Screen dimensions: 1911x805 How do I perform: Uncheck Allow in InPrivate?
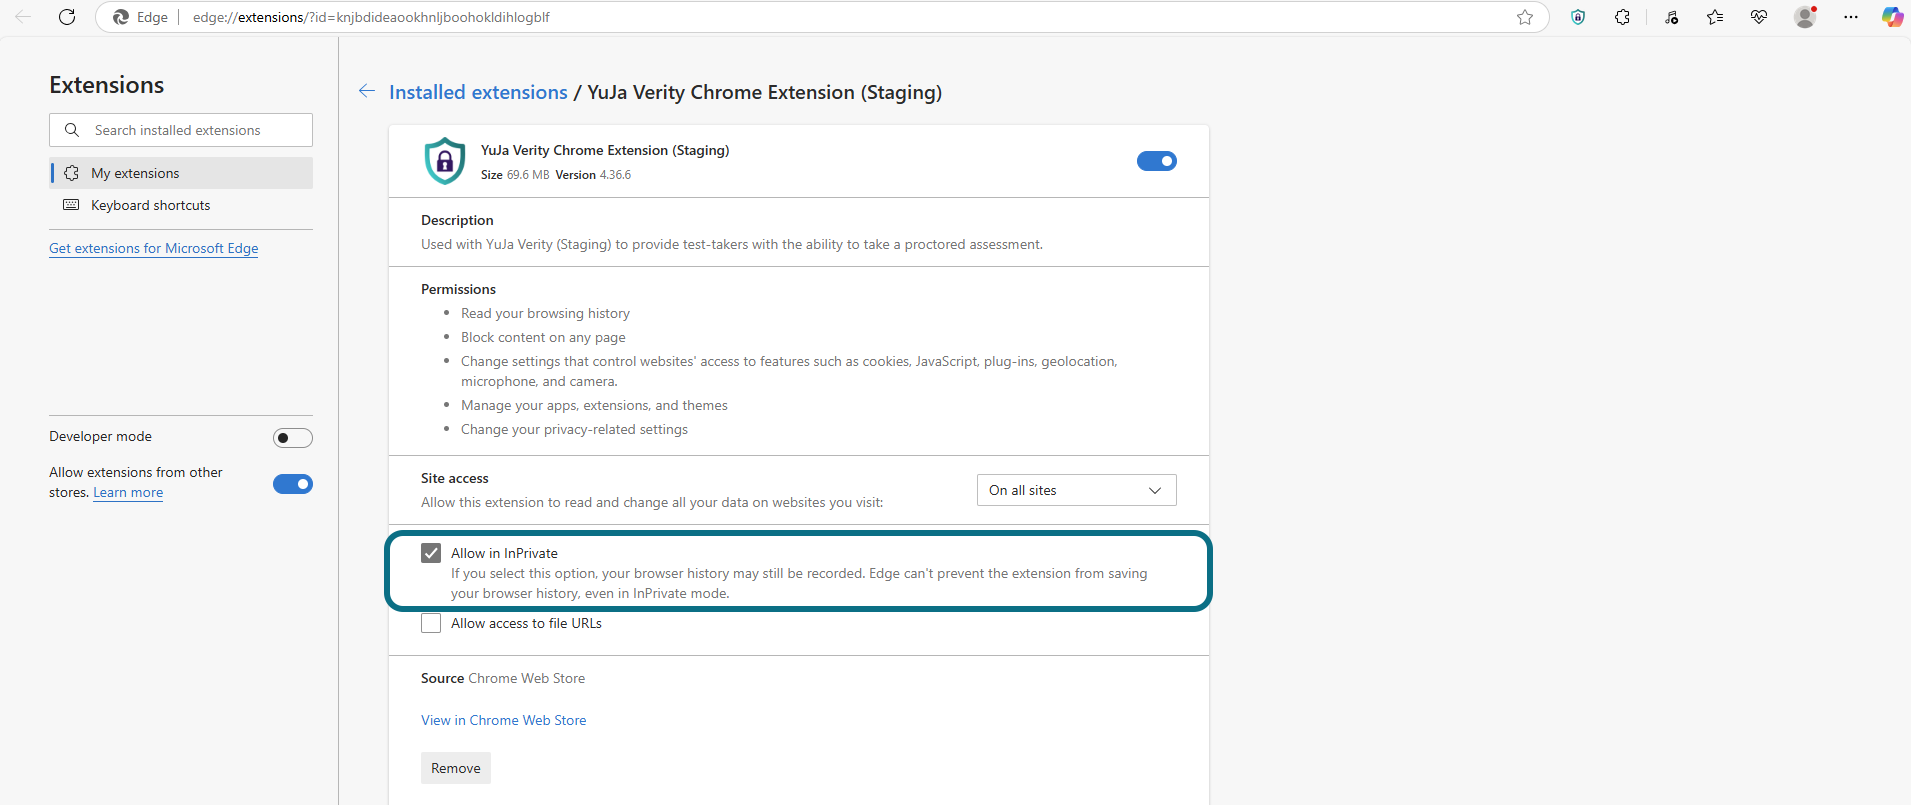point(431,552)
